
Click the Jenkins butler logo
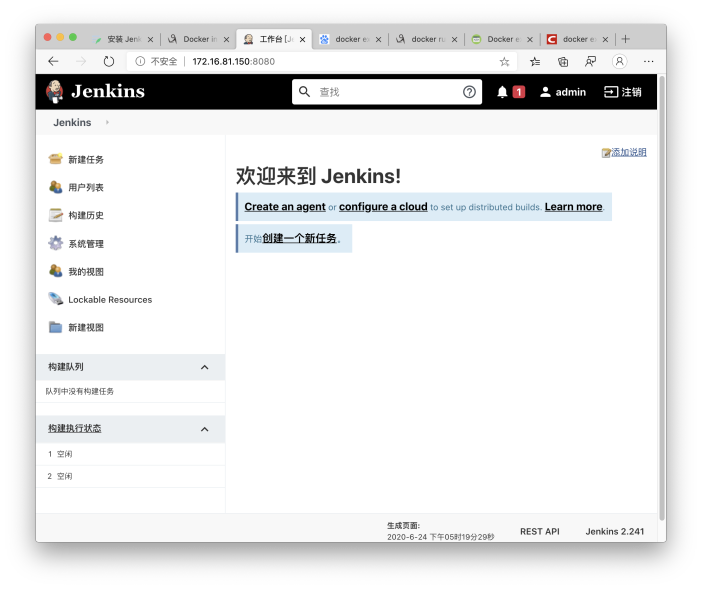[x=55, y=92]
